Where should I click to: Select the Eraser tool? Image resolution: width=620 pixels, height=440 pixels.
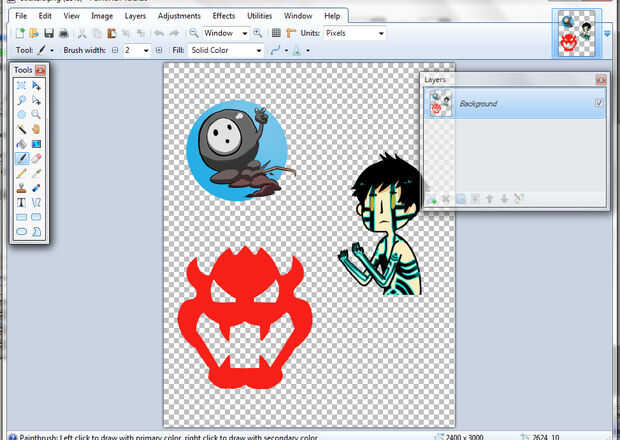tap(36, 159)
